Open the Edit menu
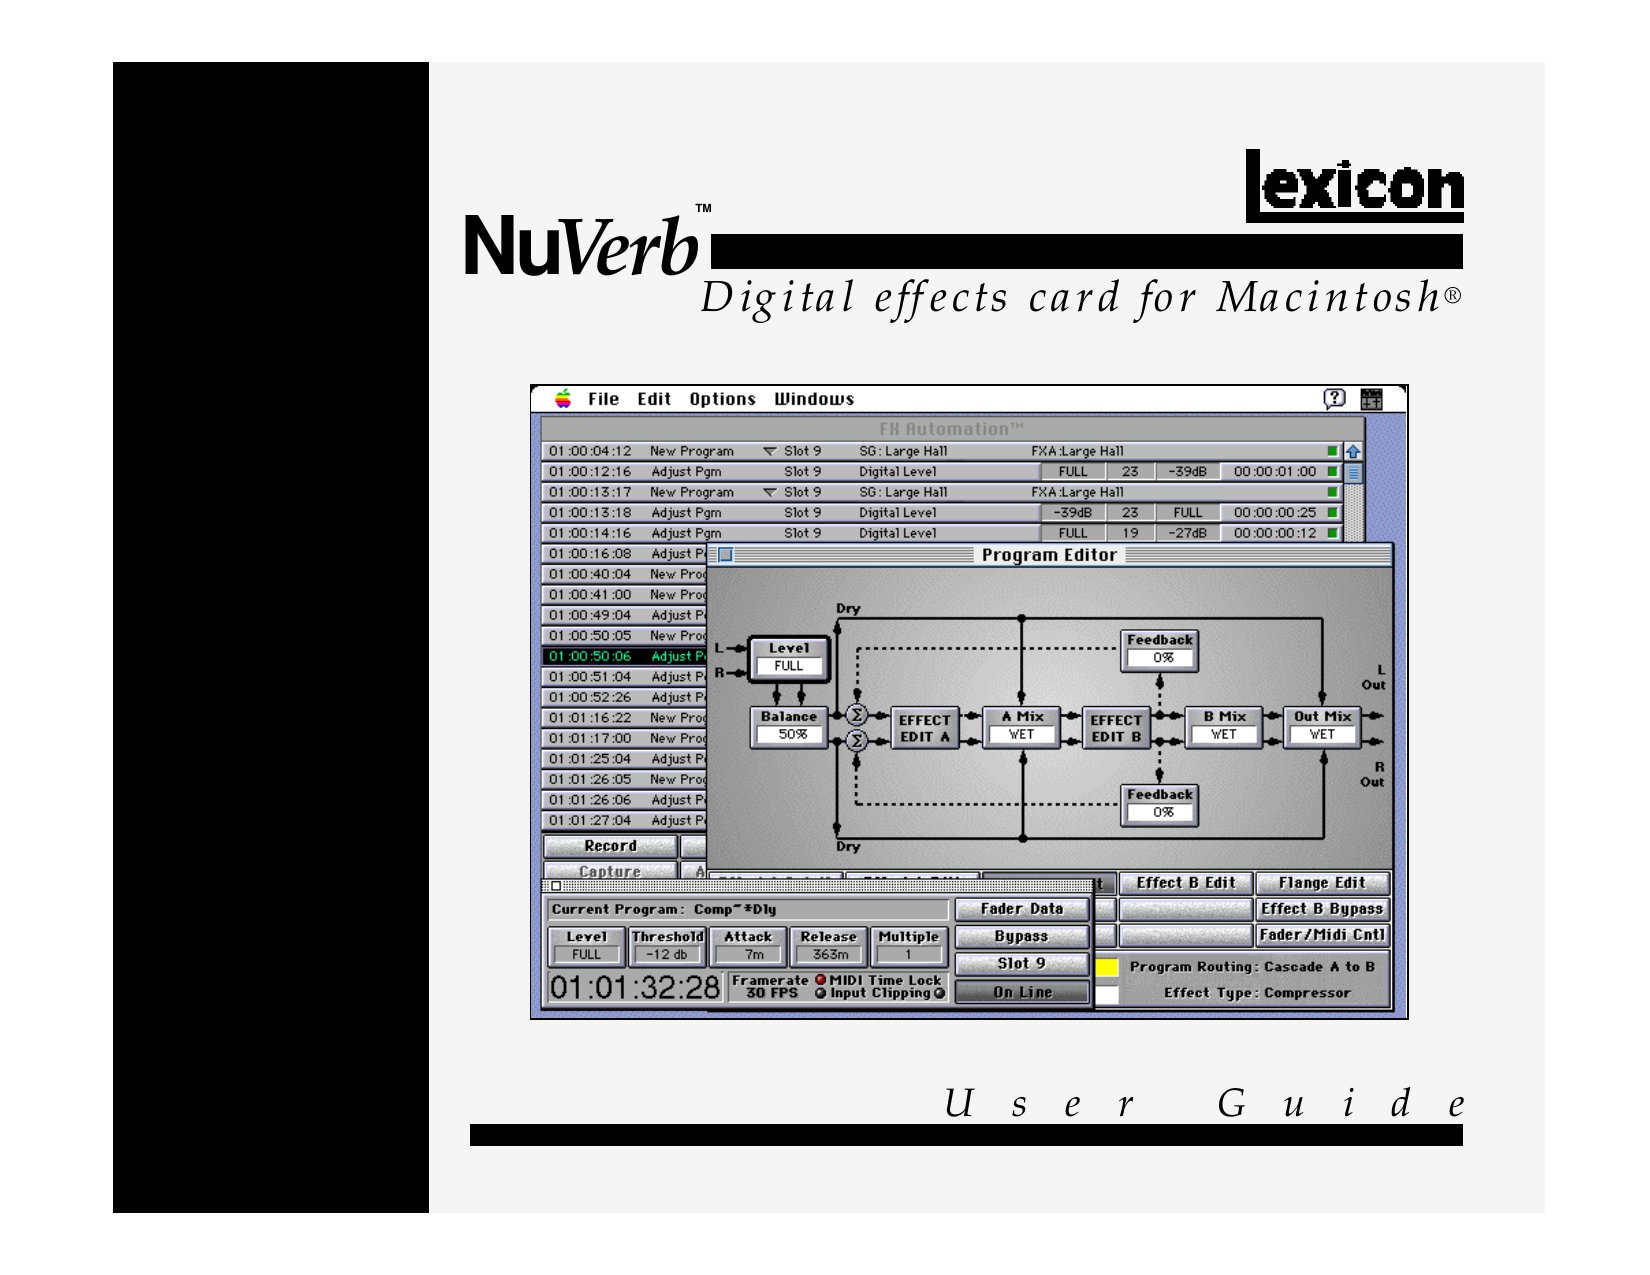Screen dimensions: 1650x1275 [654, 399]
